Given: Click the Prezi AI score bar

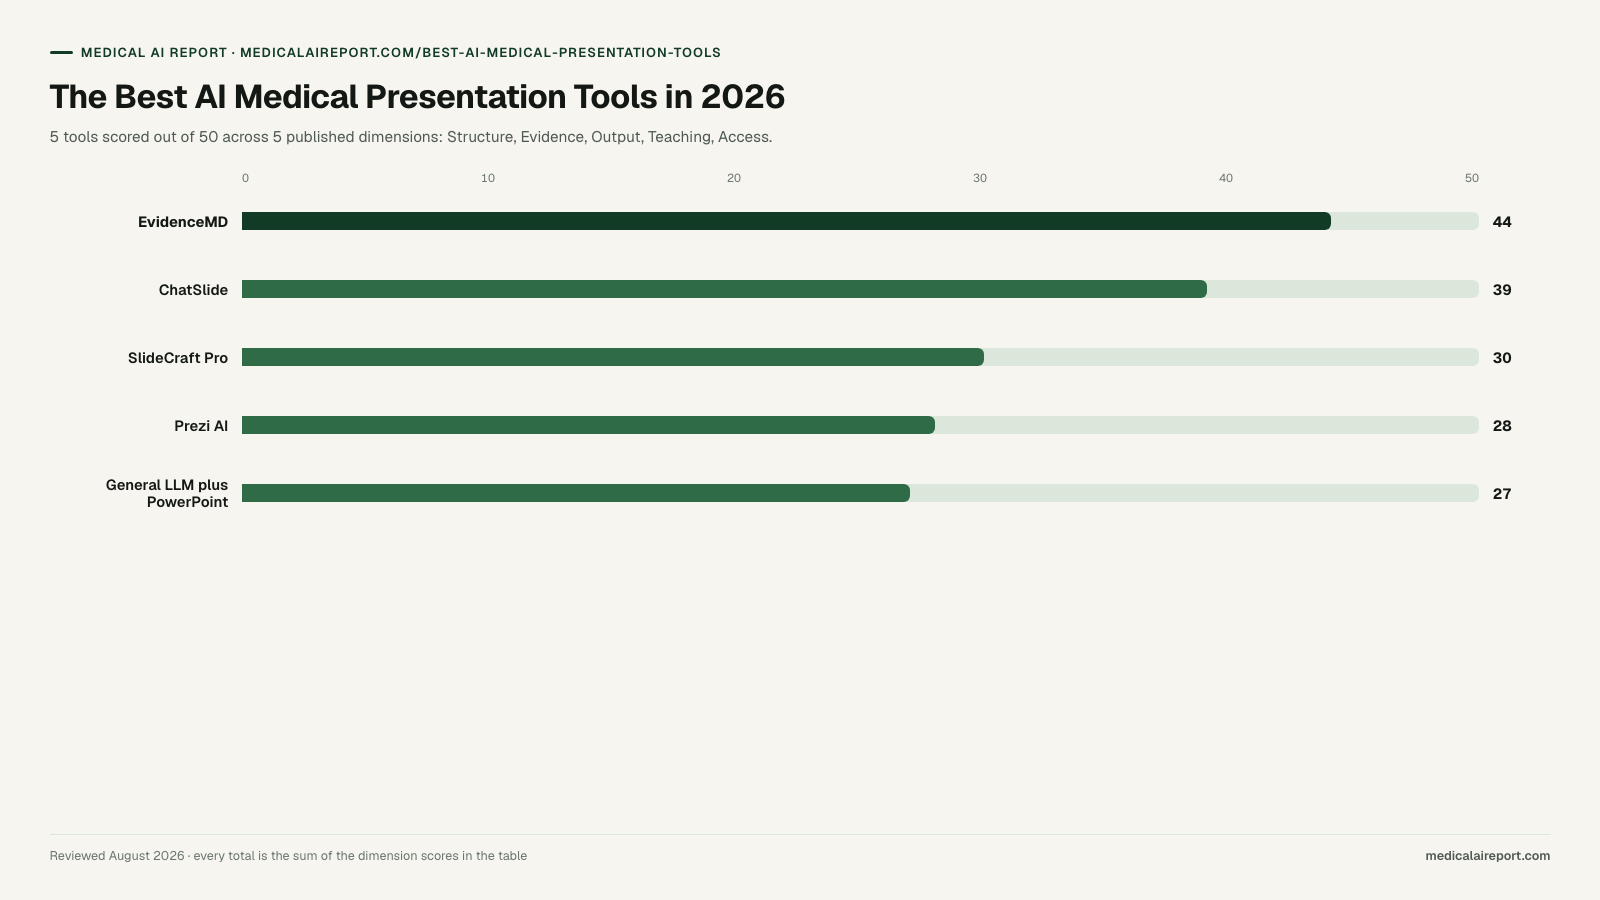Looking at the screenshot, I should (588, 425).
